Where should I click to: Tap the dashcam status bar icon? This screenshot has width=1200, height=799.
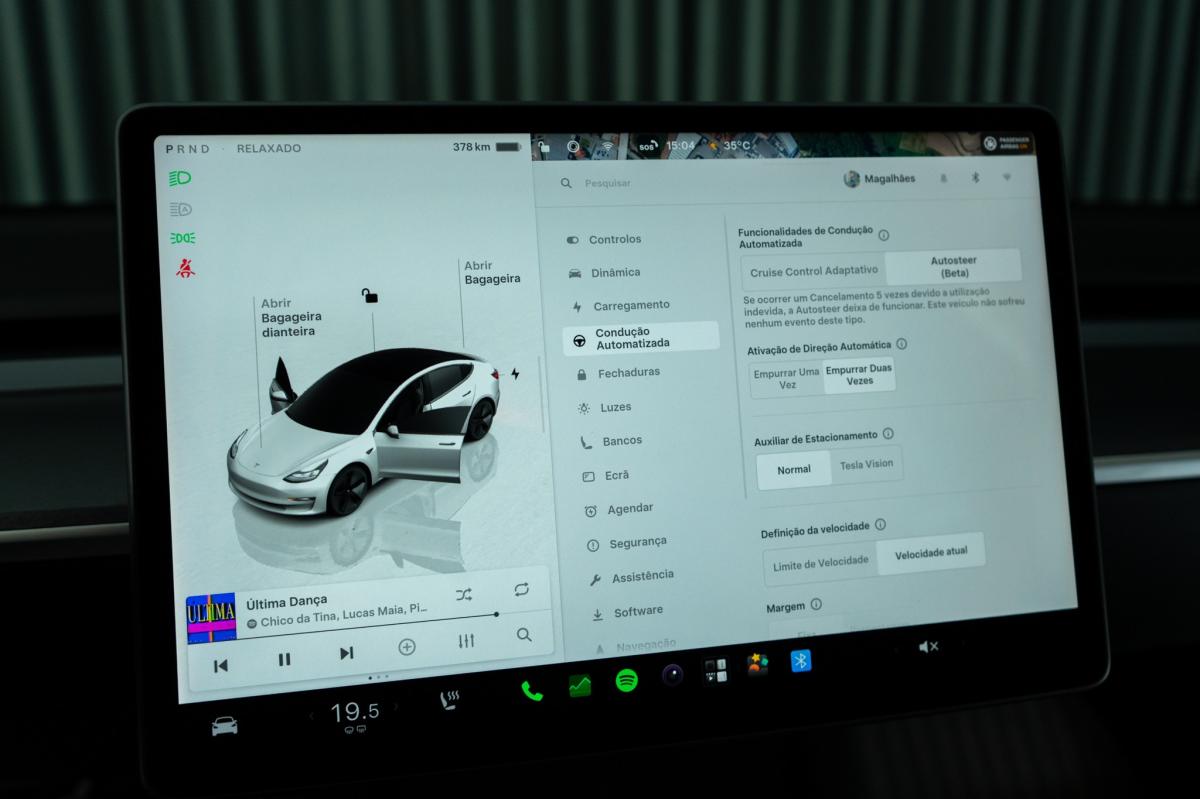point(574,146)
